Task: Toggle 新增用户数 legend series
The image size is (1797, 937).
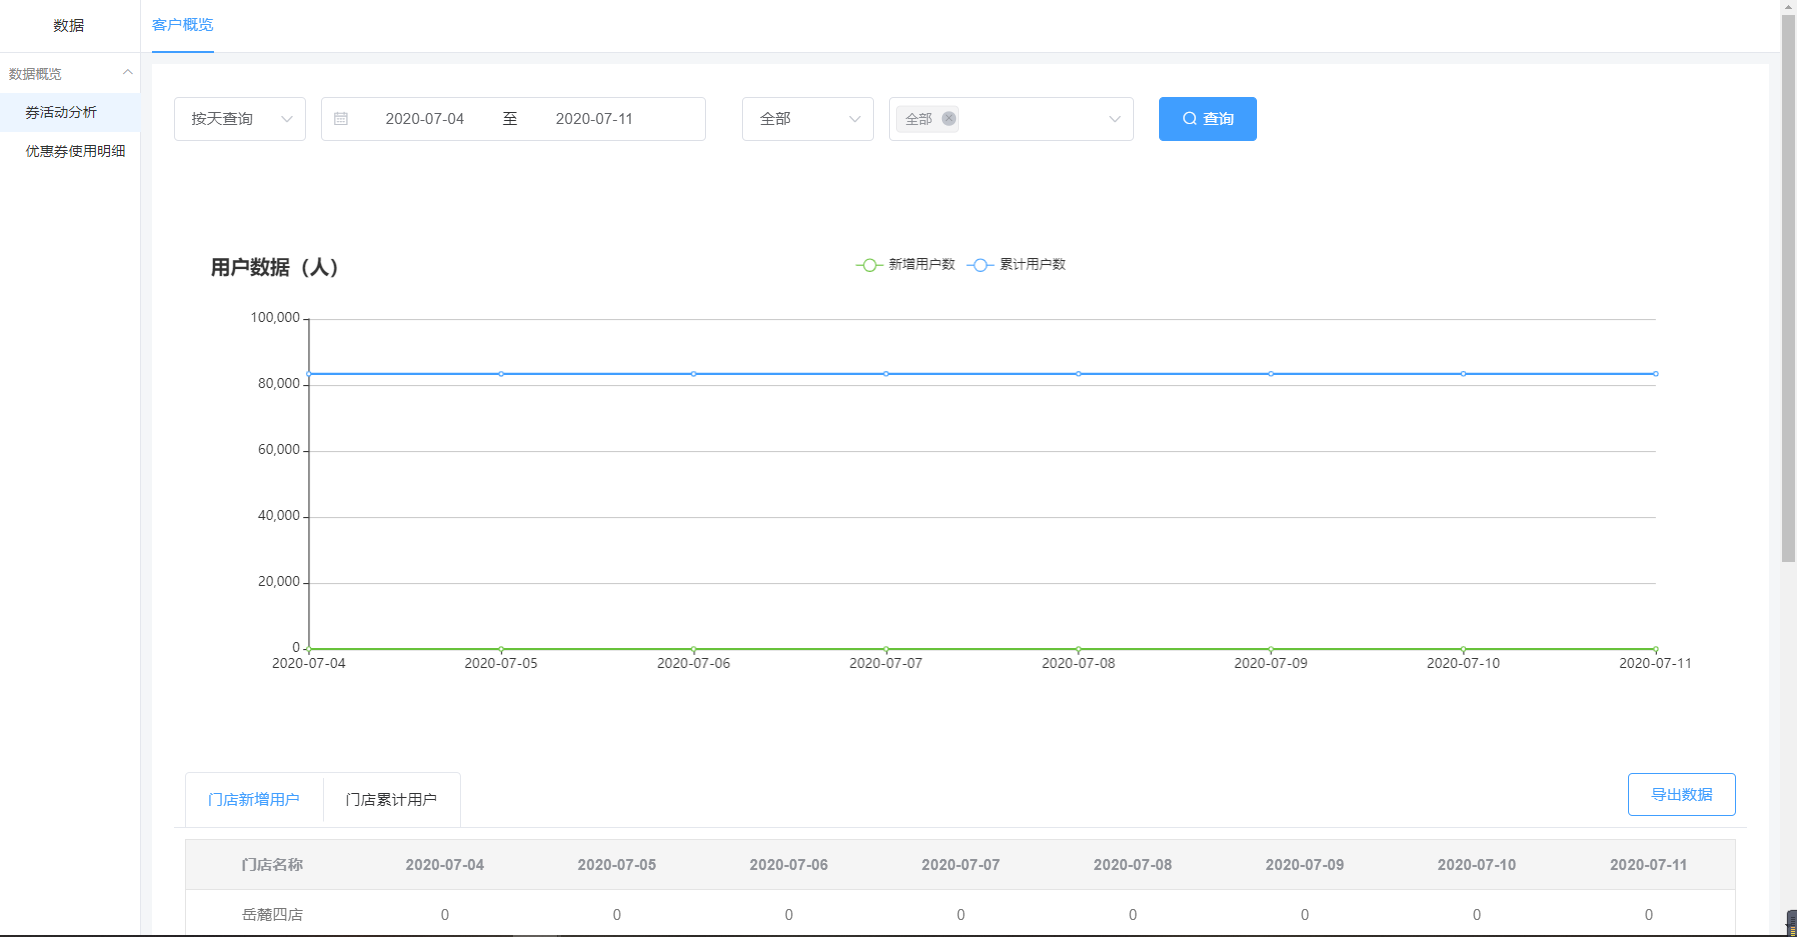Action: 907,265
